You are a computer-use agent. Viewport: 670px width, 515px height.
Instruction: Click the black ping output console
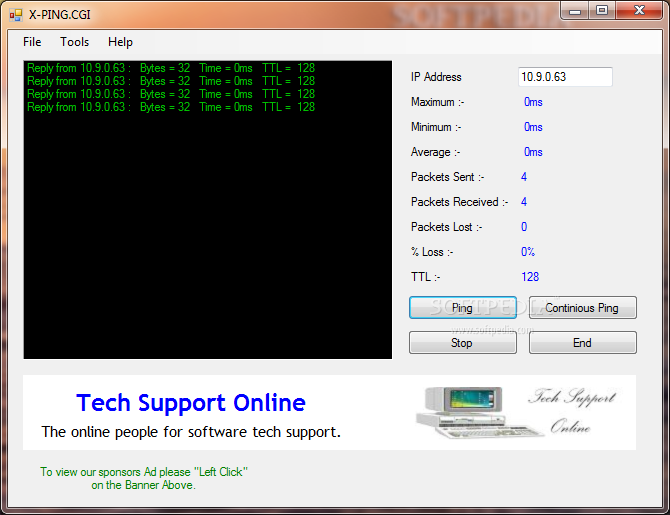tap(208, 210)
